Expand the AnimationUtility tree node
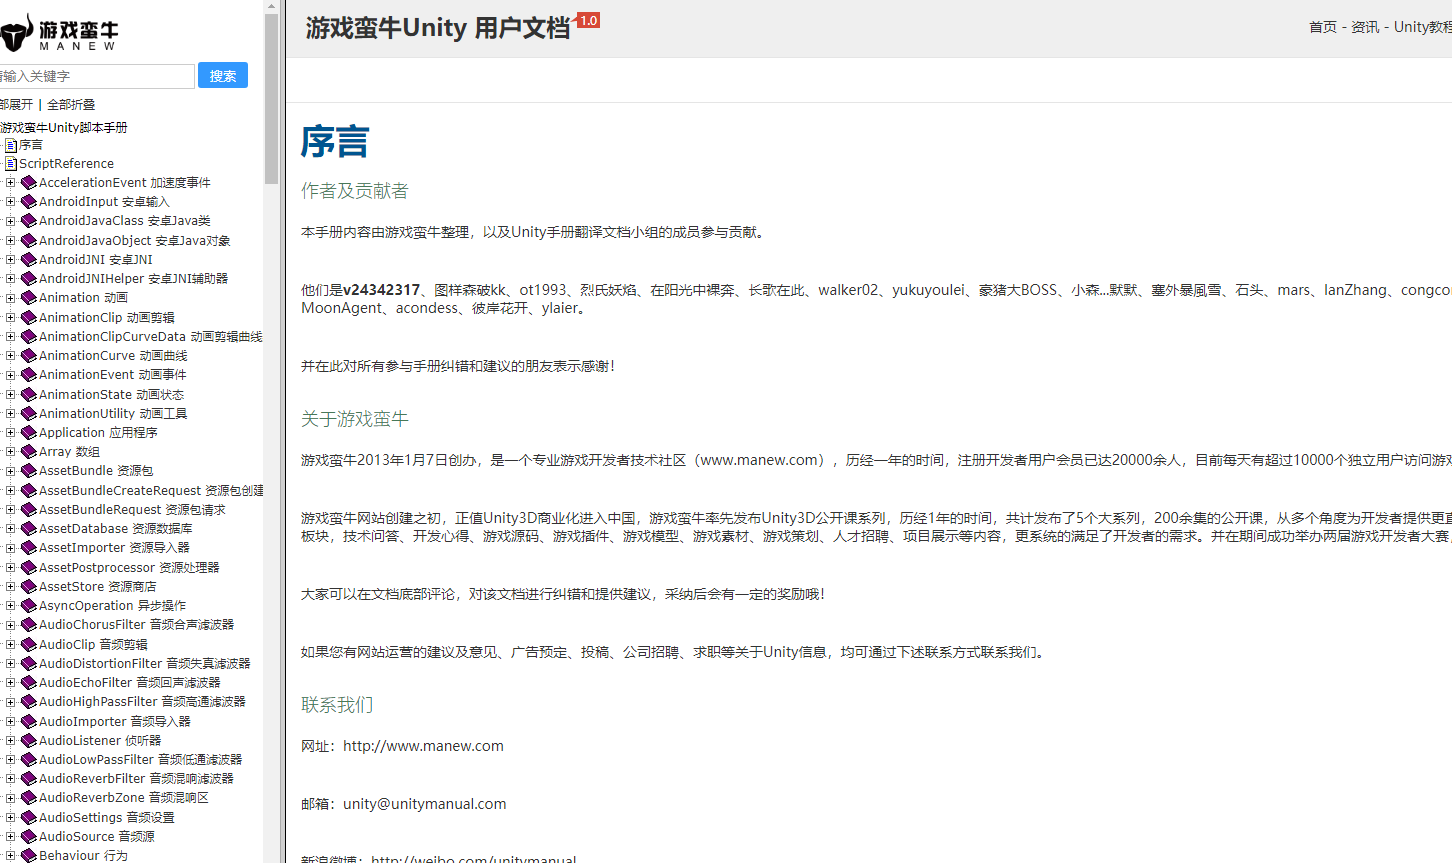The image size is (1452, 863). tap(10, 414)
